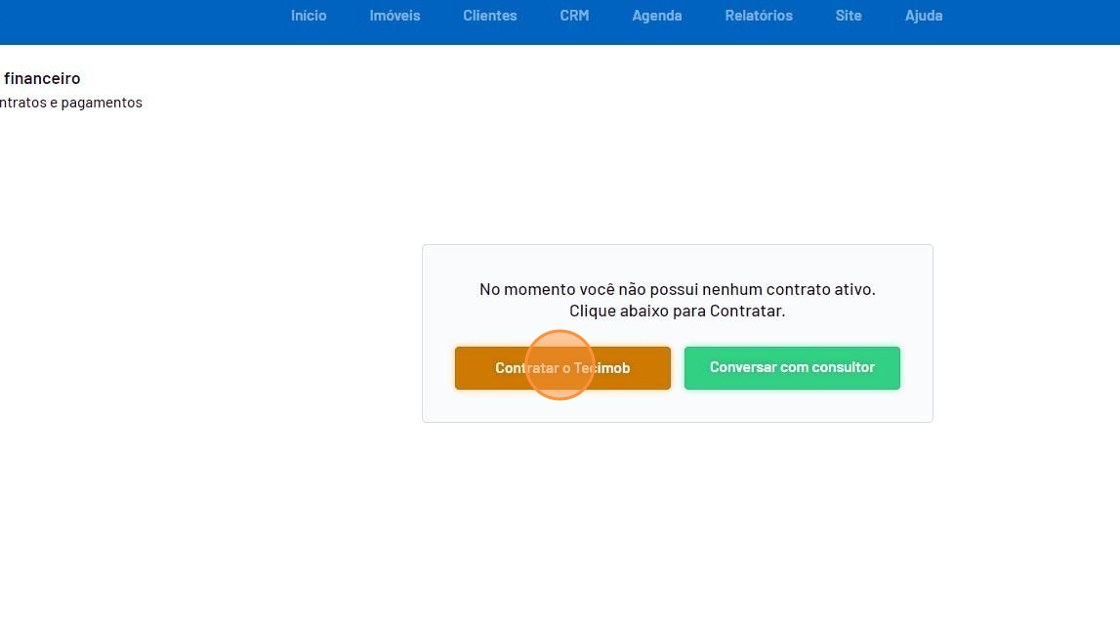Viewport: 1120px width, 626px height.
Task: Open the Clientes menu
Action: click(x=489, y=16)
